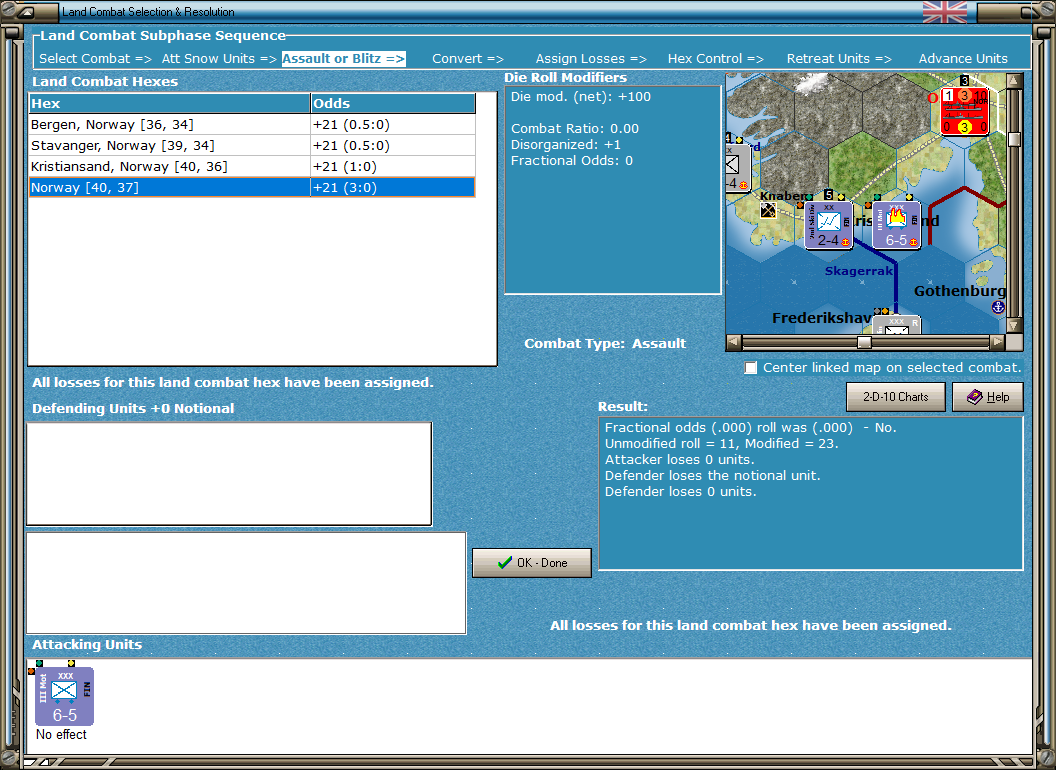Select the 6-5 unit under Attacking Units
This screenshot has height=770, width=1056.
[65, 696]
